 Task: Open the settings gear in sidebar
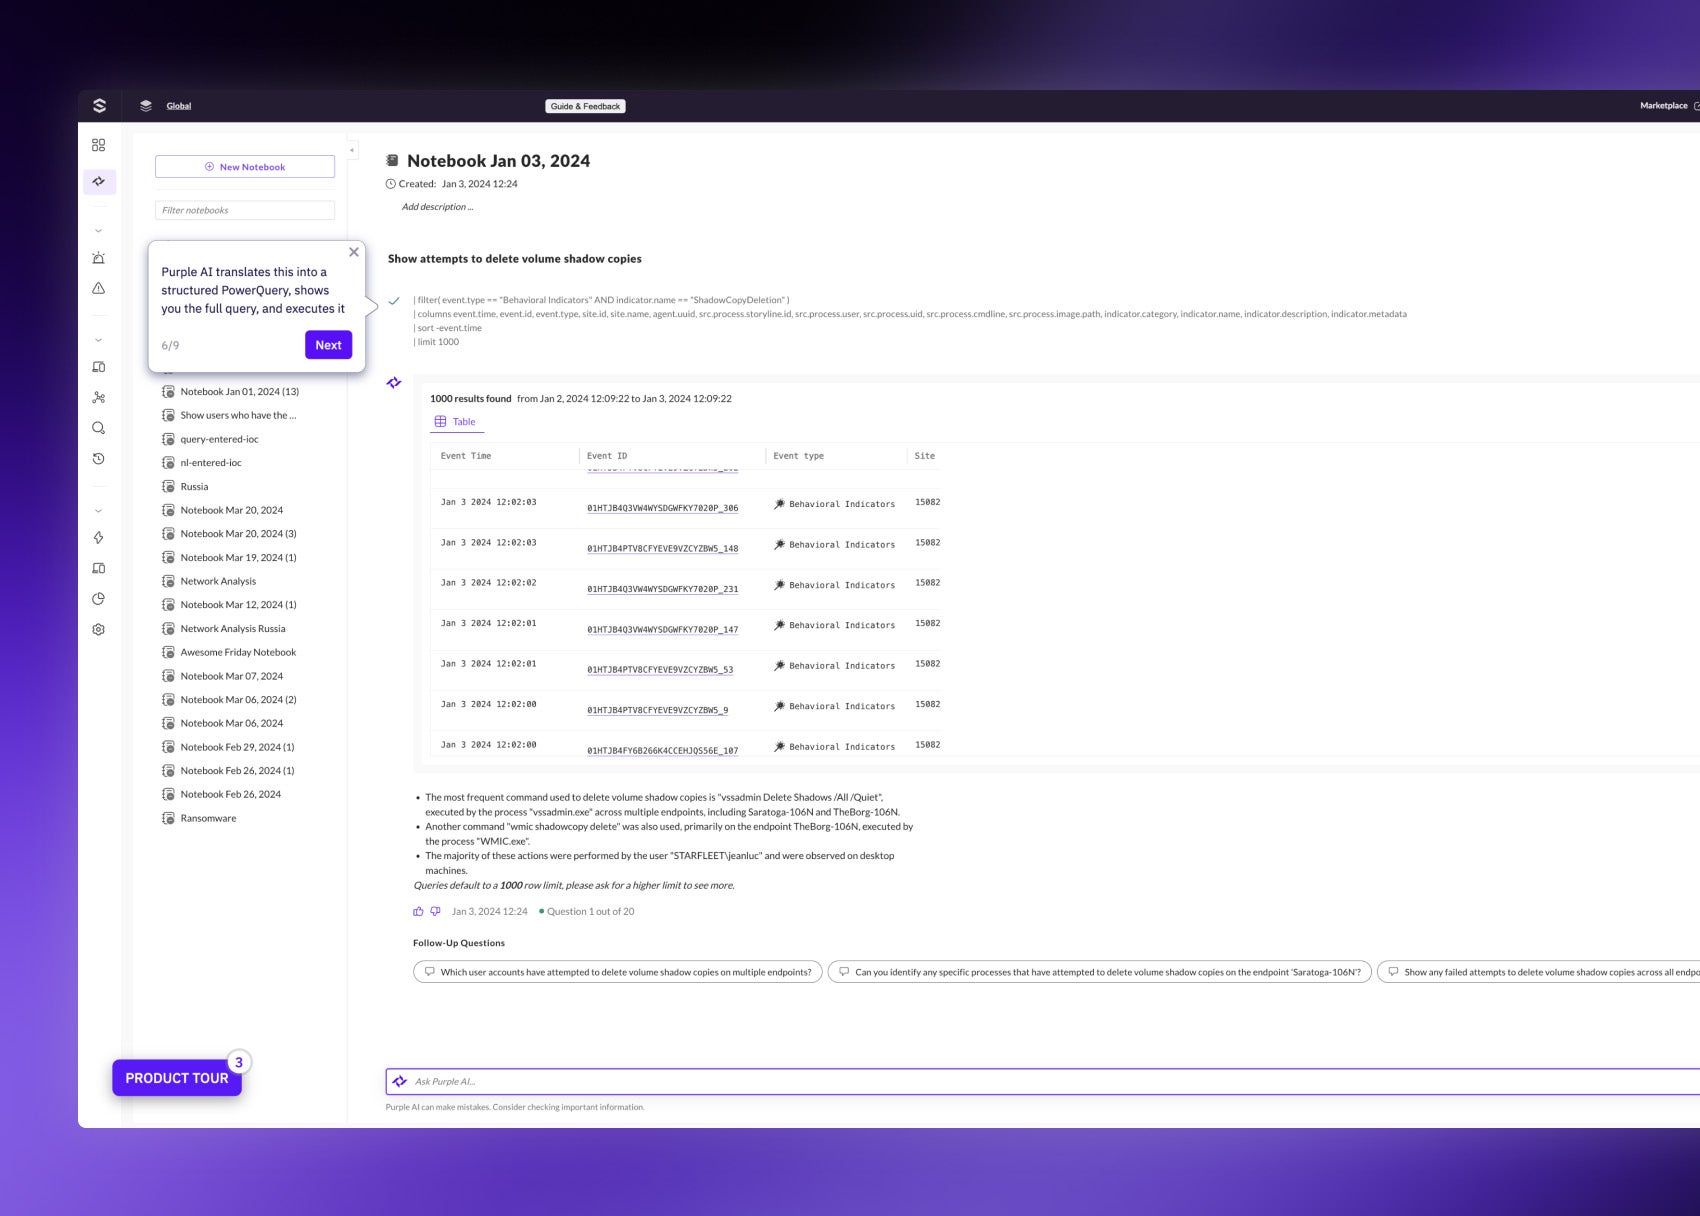click(98, 630)
